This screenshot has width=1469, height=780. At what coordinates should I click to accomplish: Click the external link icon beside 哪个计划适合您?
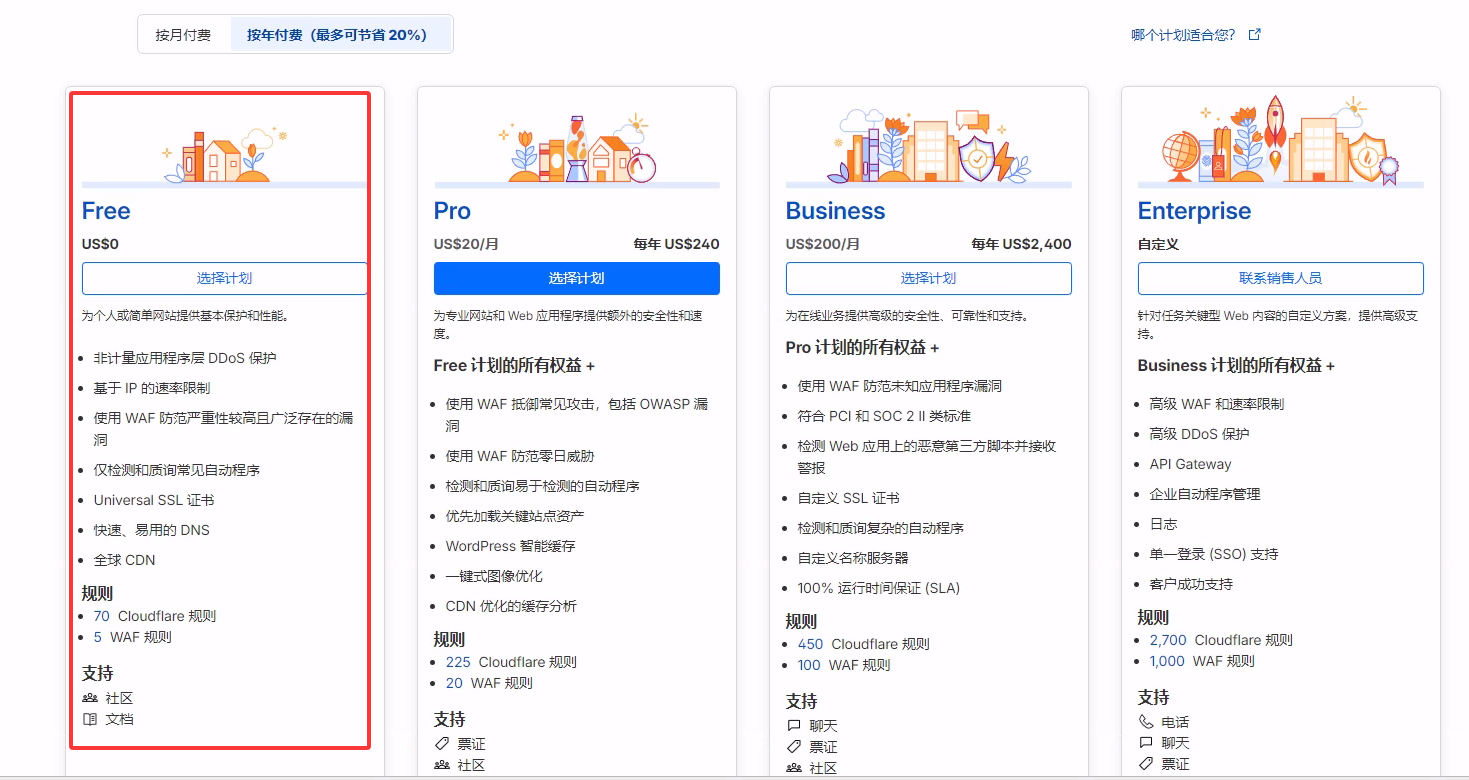point(1255,35)
